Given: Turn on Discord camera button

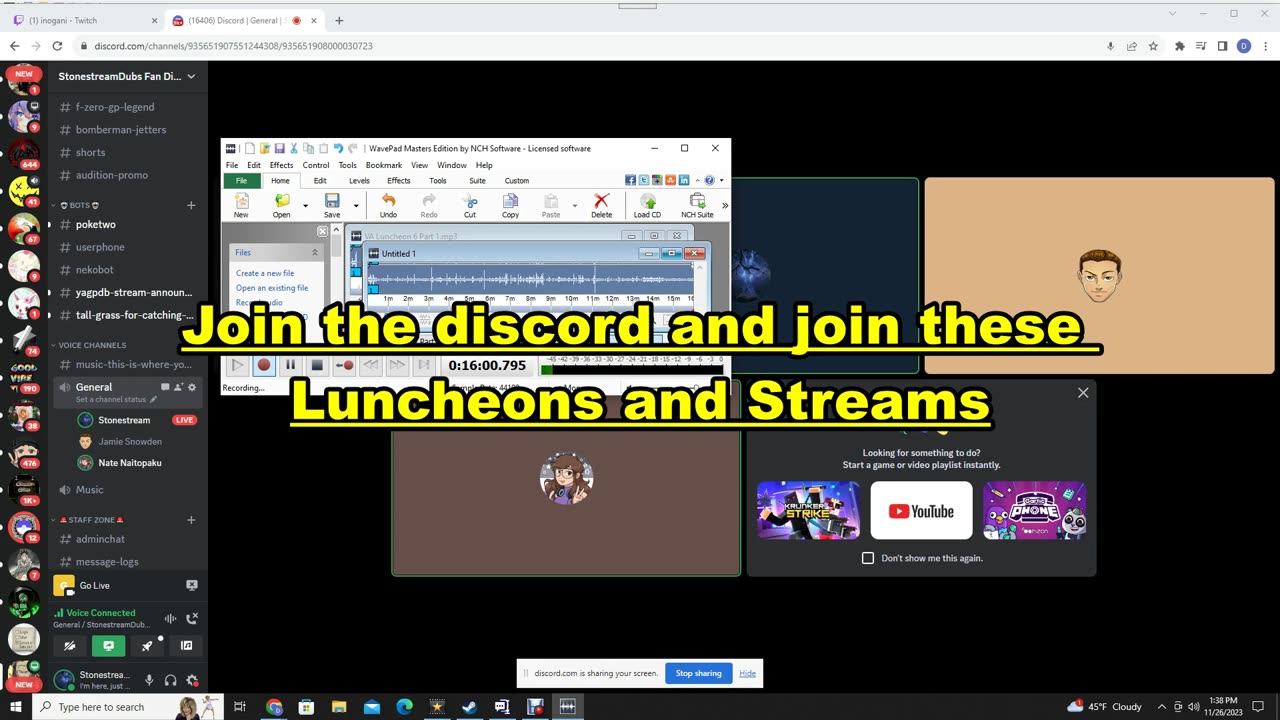Looking at the screenshot, I should [70, 646].
